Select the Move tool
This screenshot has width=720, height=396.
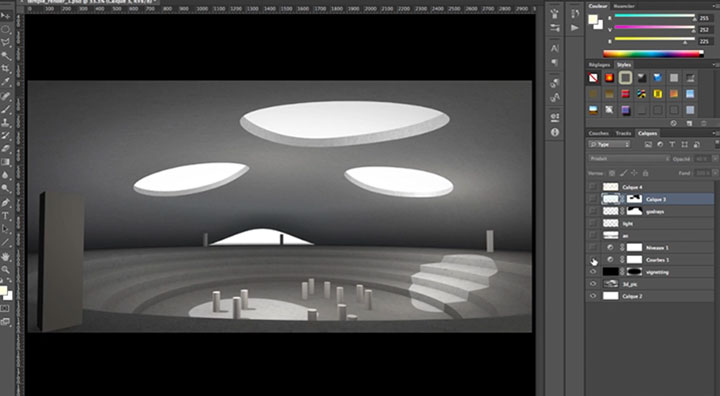tap(6, 16)
